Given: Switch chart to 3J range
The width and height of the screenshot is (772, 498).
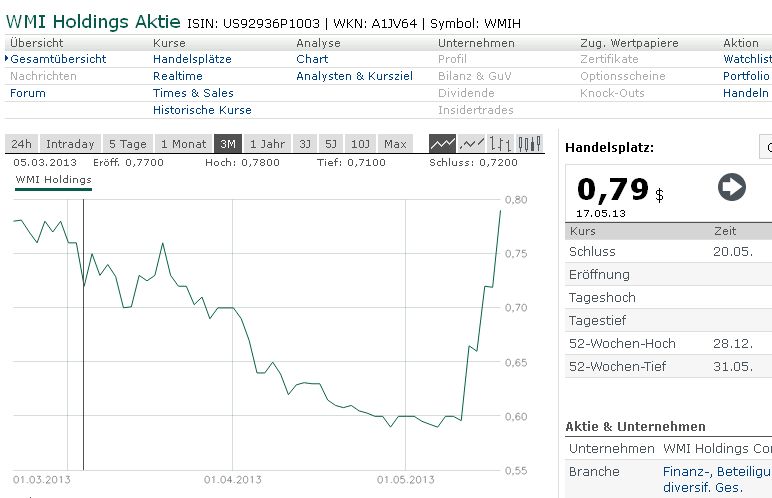Looking at the screenshot, I should (x=305, y=144).
